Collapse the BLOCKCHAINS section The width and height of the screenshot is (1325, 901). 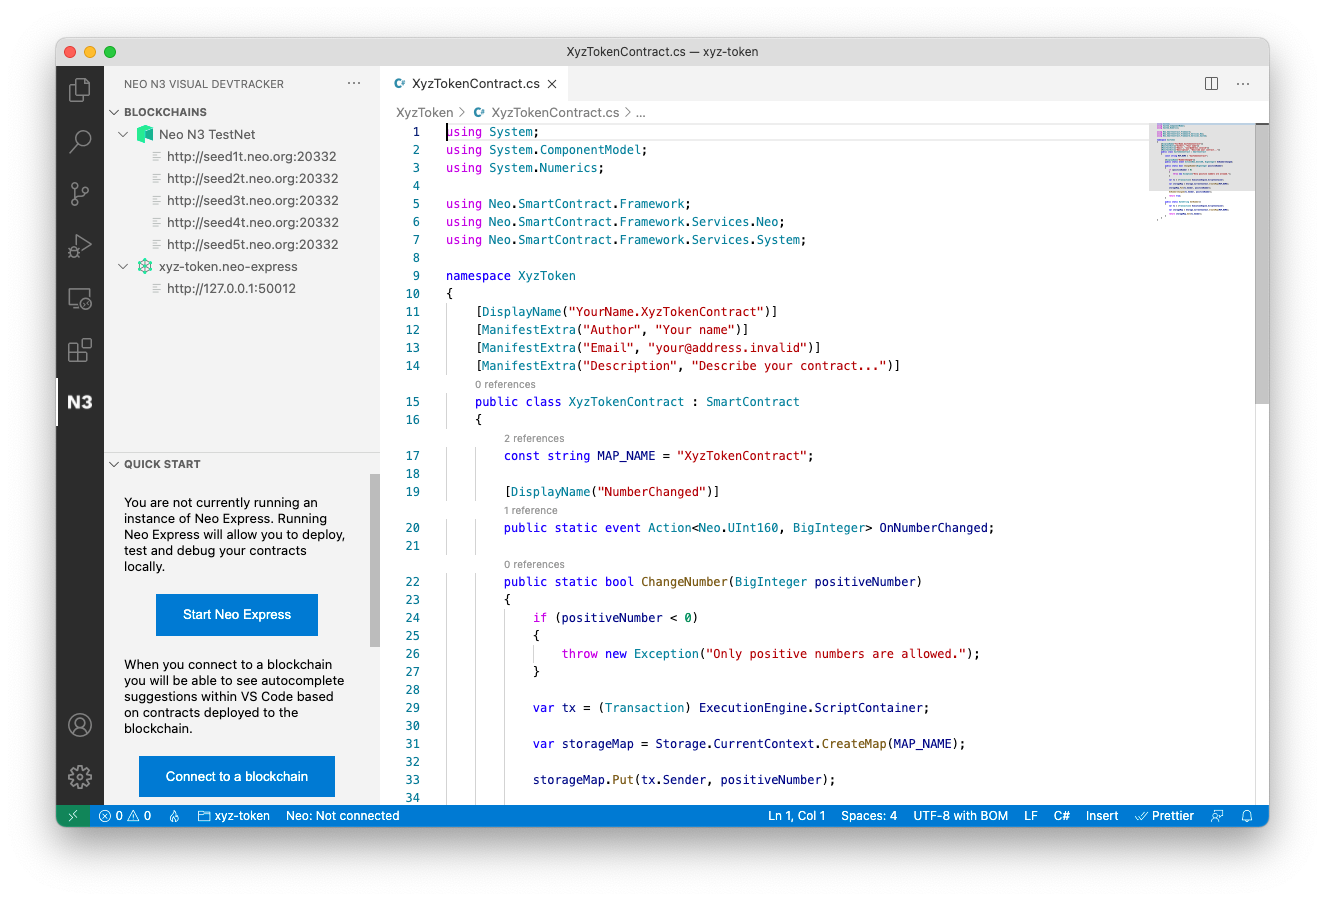(x=114, y=112)
